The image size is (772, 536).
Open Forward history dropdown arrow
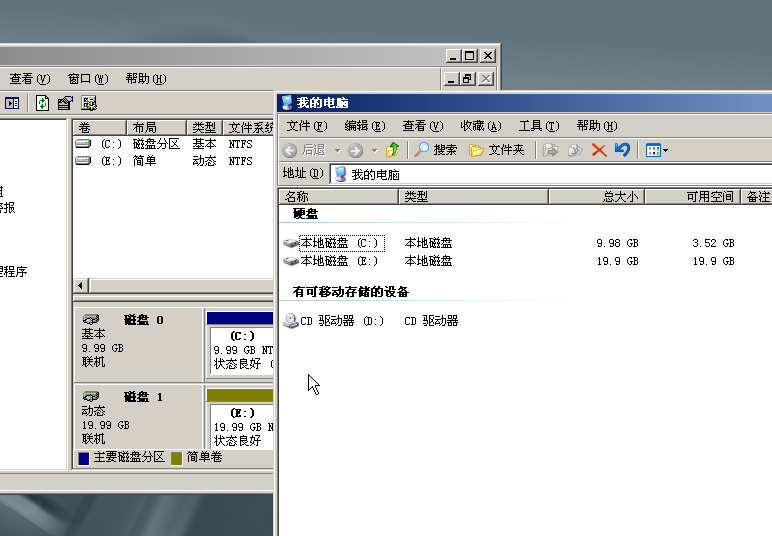[x=374, y=150]
